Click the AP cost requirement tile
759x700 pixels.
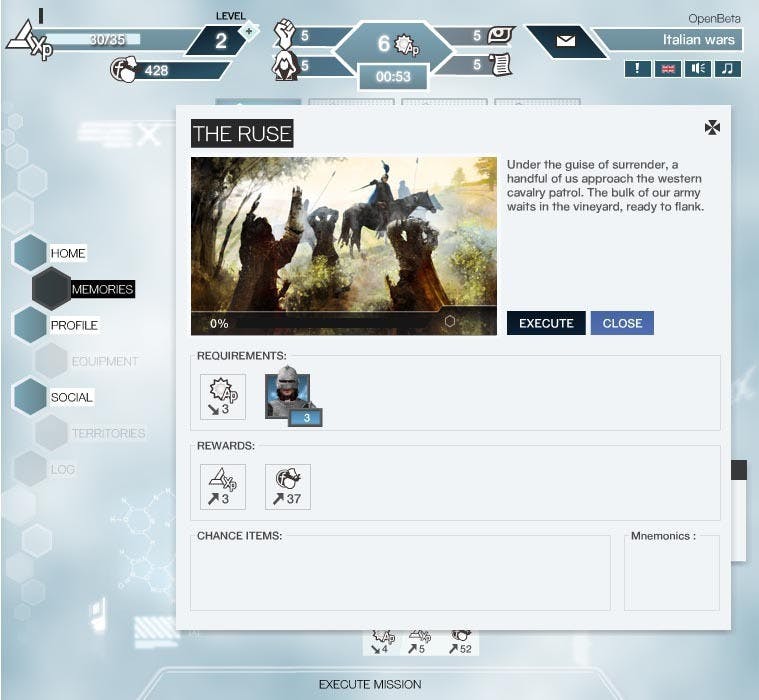pyautogui.click(x=223, y=397)
